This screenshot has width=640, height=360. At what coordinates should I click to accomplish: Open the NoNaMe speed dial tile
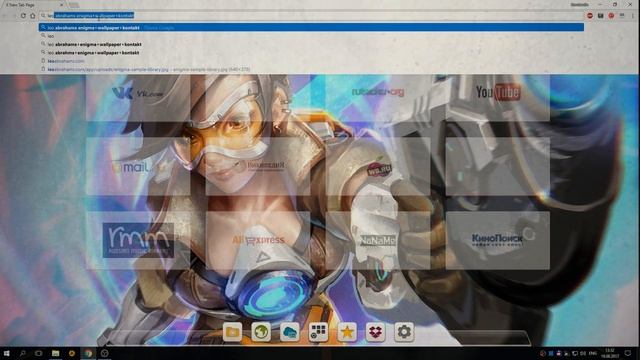pyautogui.click(x=378, y=240)
